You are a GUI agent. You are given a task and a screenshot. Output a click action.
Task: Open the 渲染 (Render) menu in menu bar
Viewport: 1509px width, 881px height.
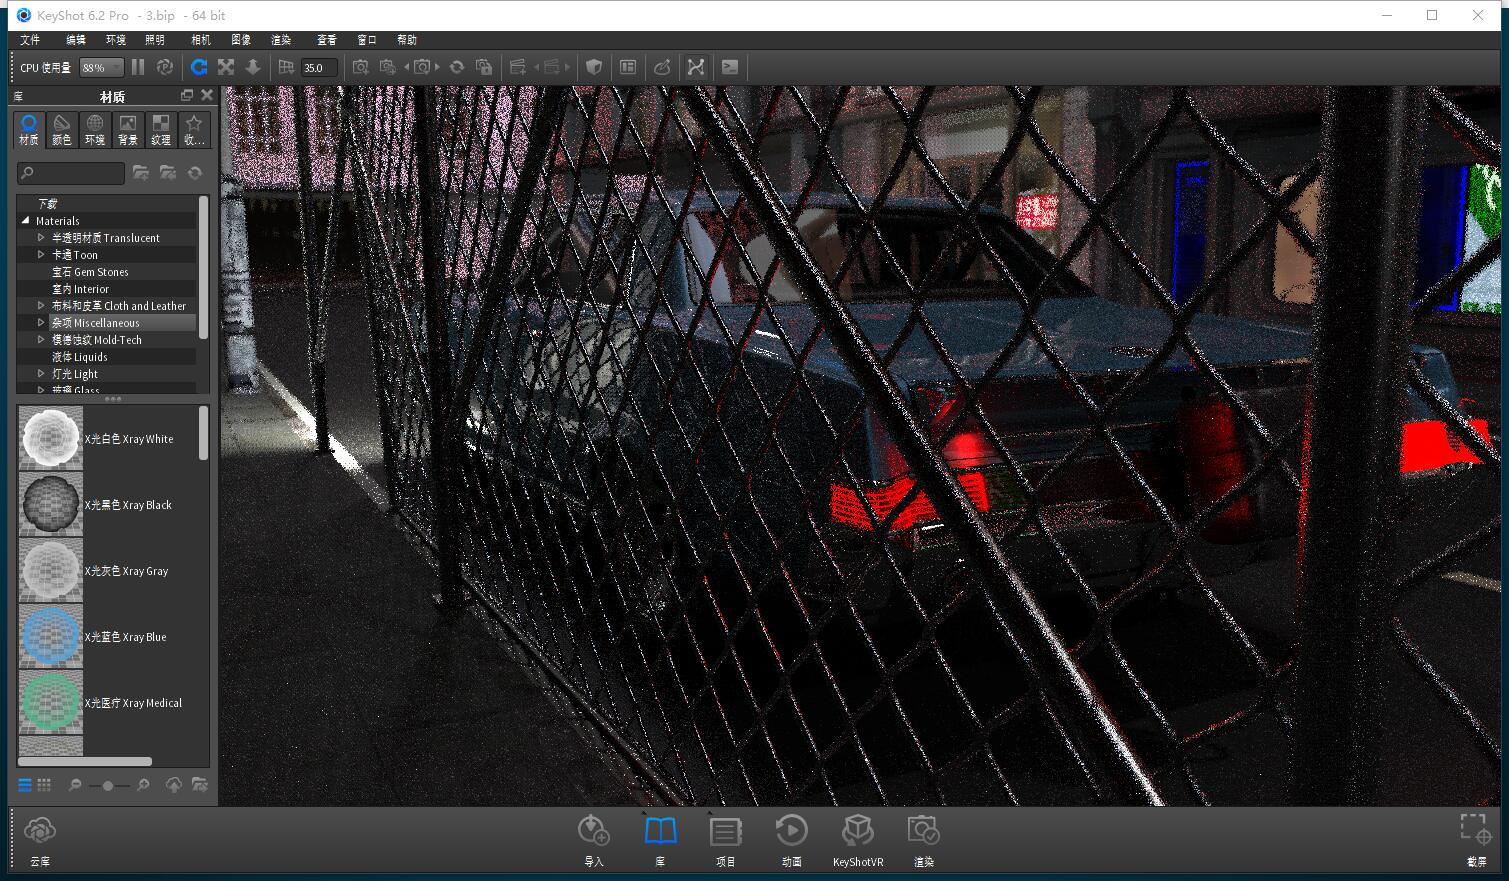(280, 40)
